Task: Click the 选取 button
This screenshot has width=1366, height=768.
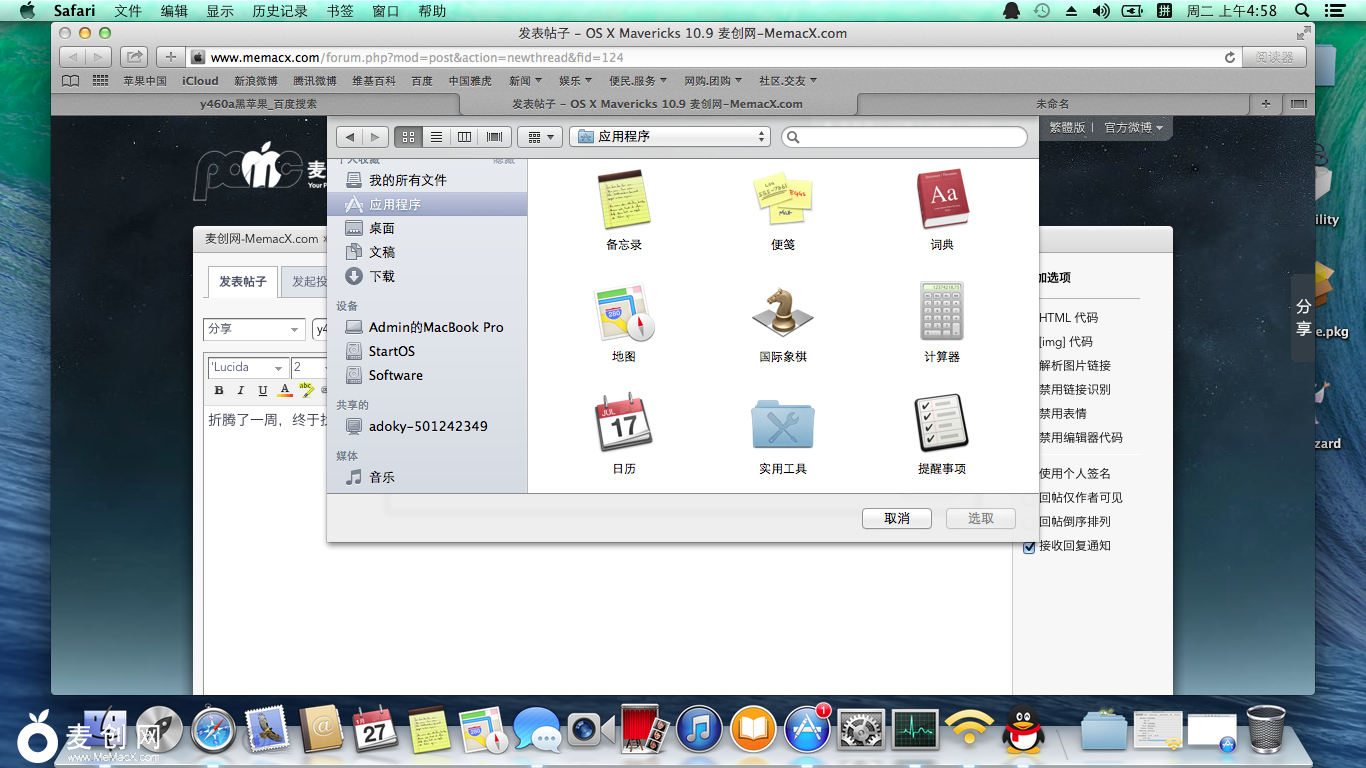Action: pyautogui.click(x=980, y=518)
